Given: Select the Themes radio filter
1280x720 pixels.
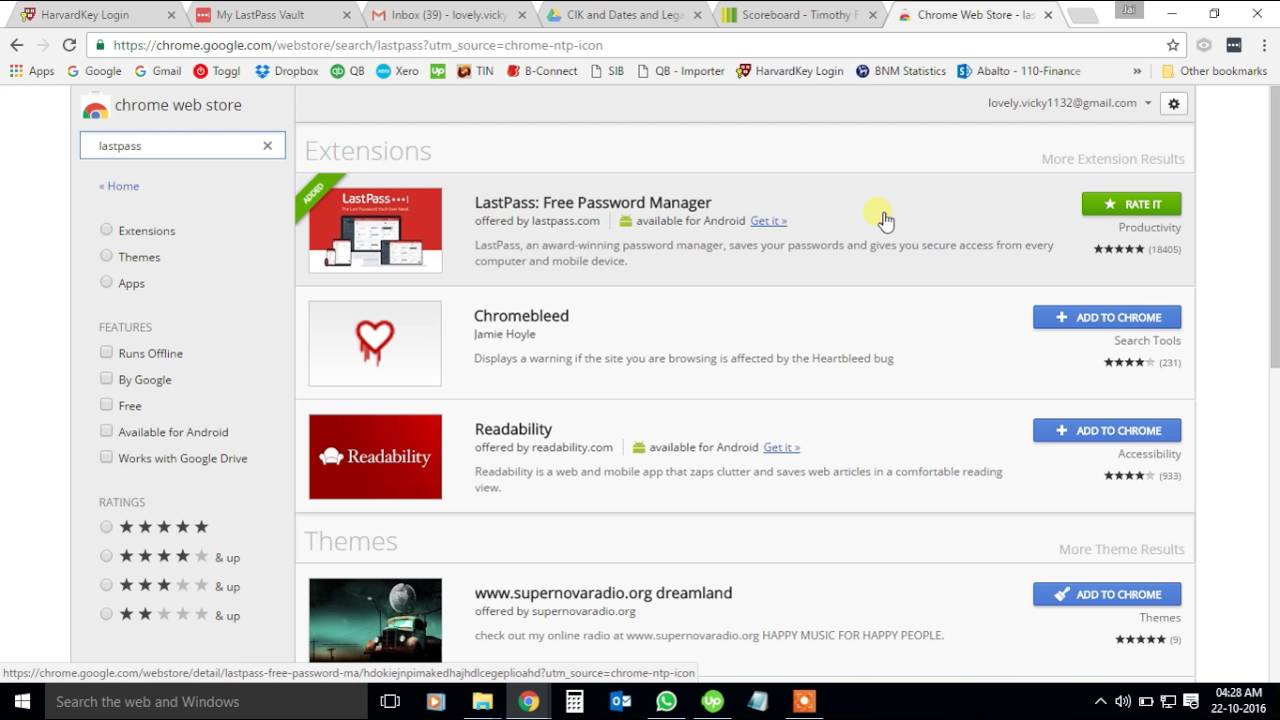Looking at the screenshot, I should (x=106, y=256).
